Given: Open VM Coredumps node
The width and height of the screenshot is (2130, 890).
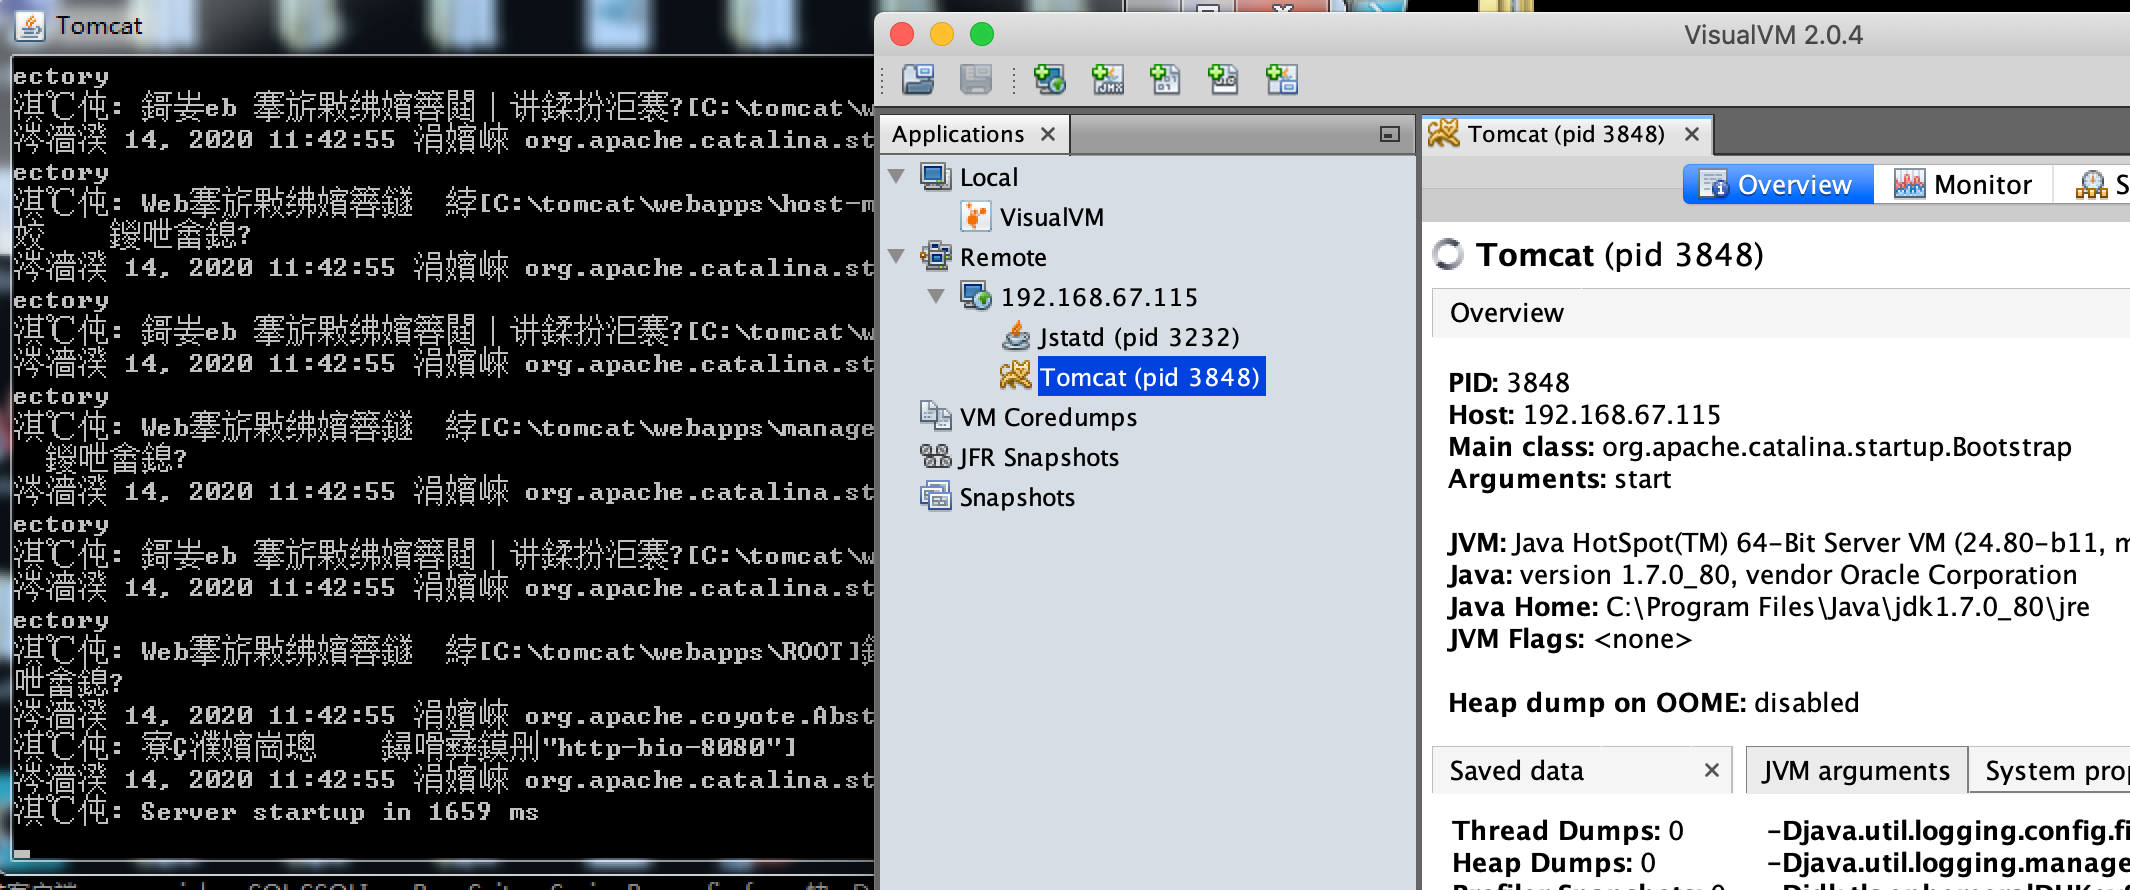Looking at the screenshot, I should 1048,417.
